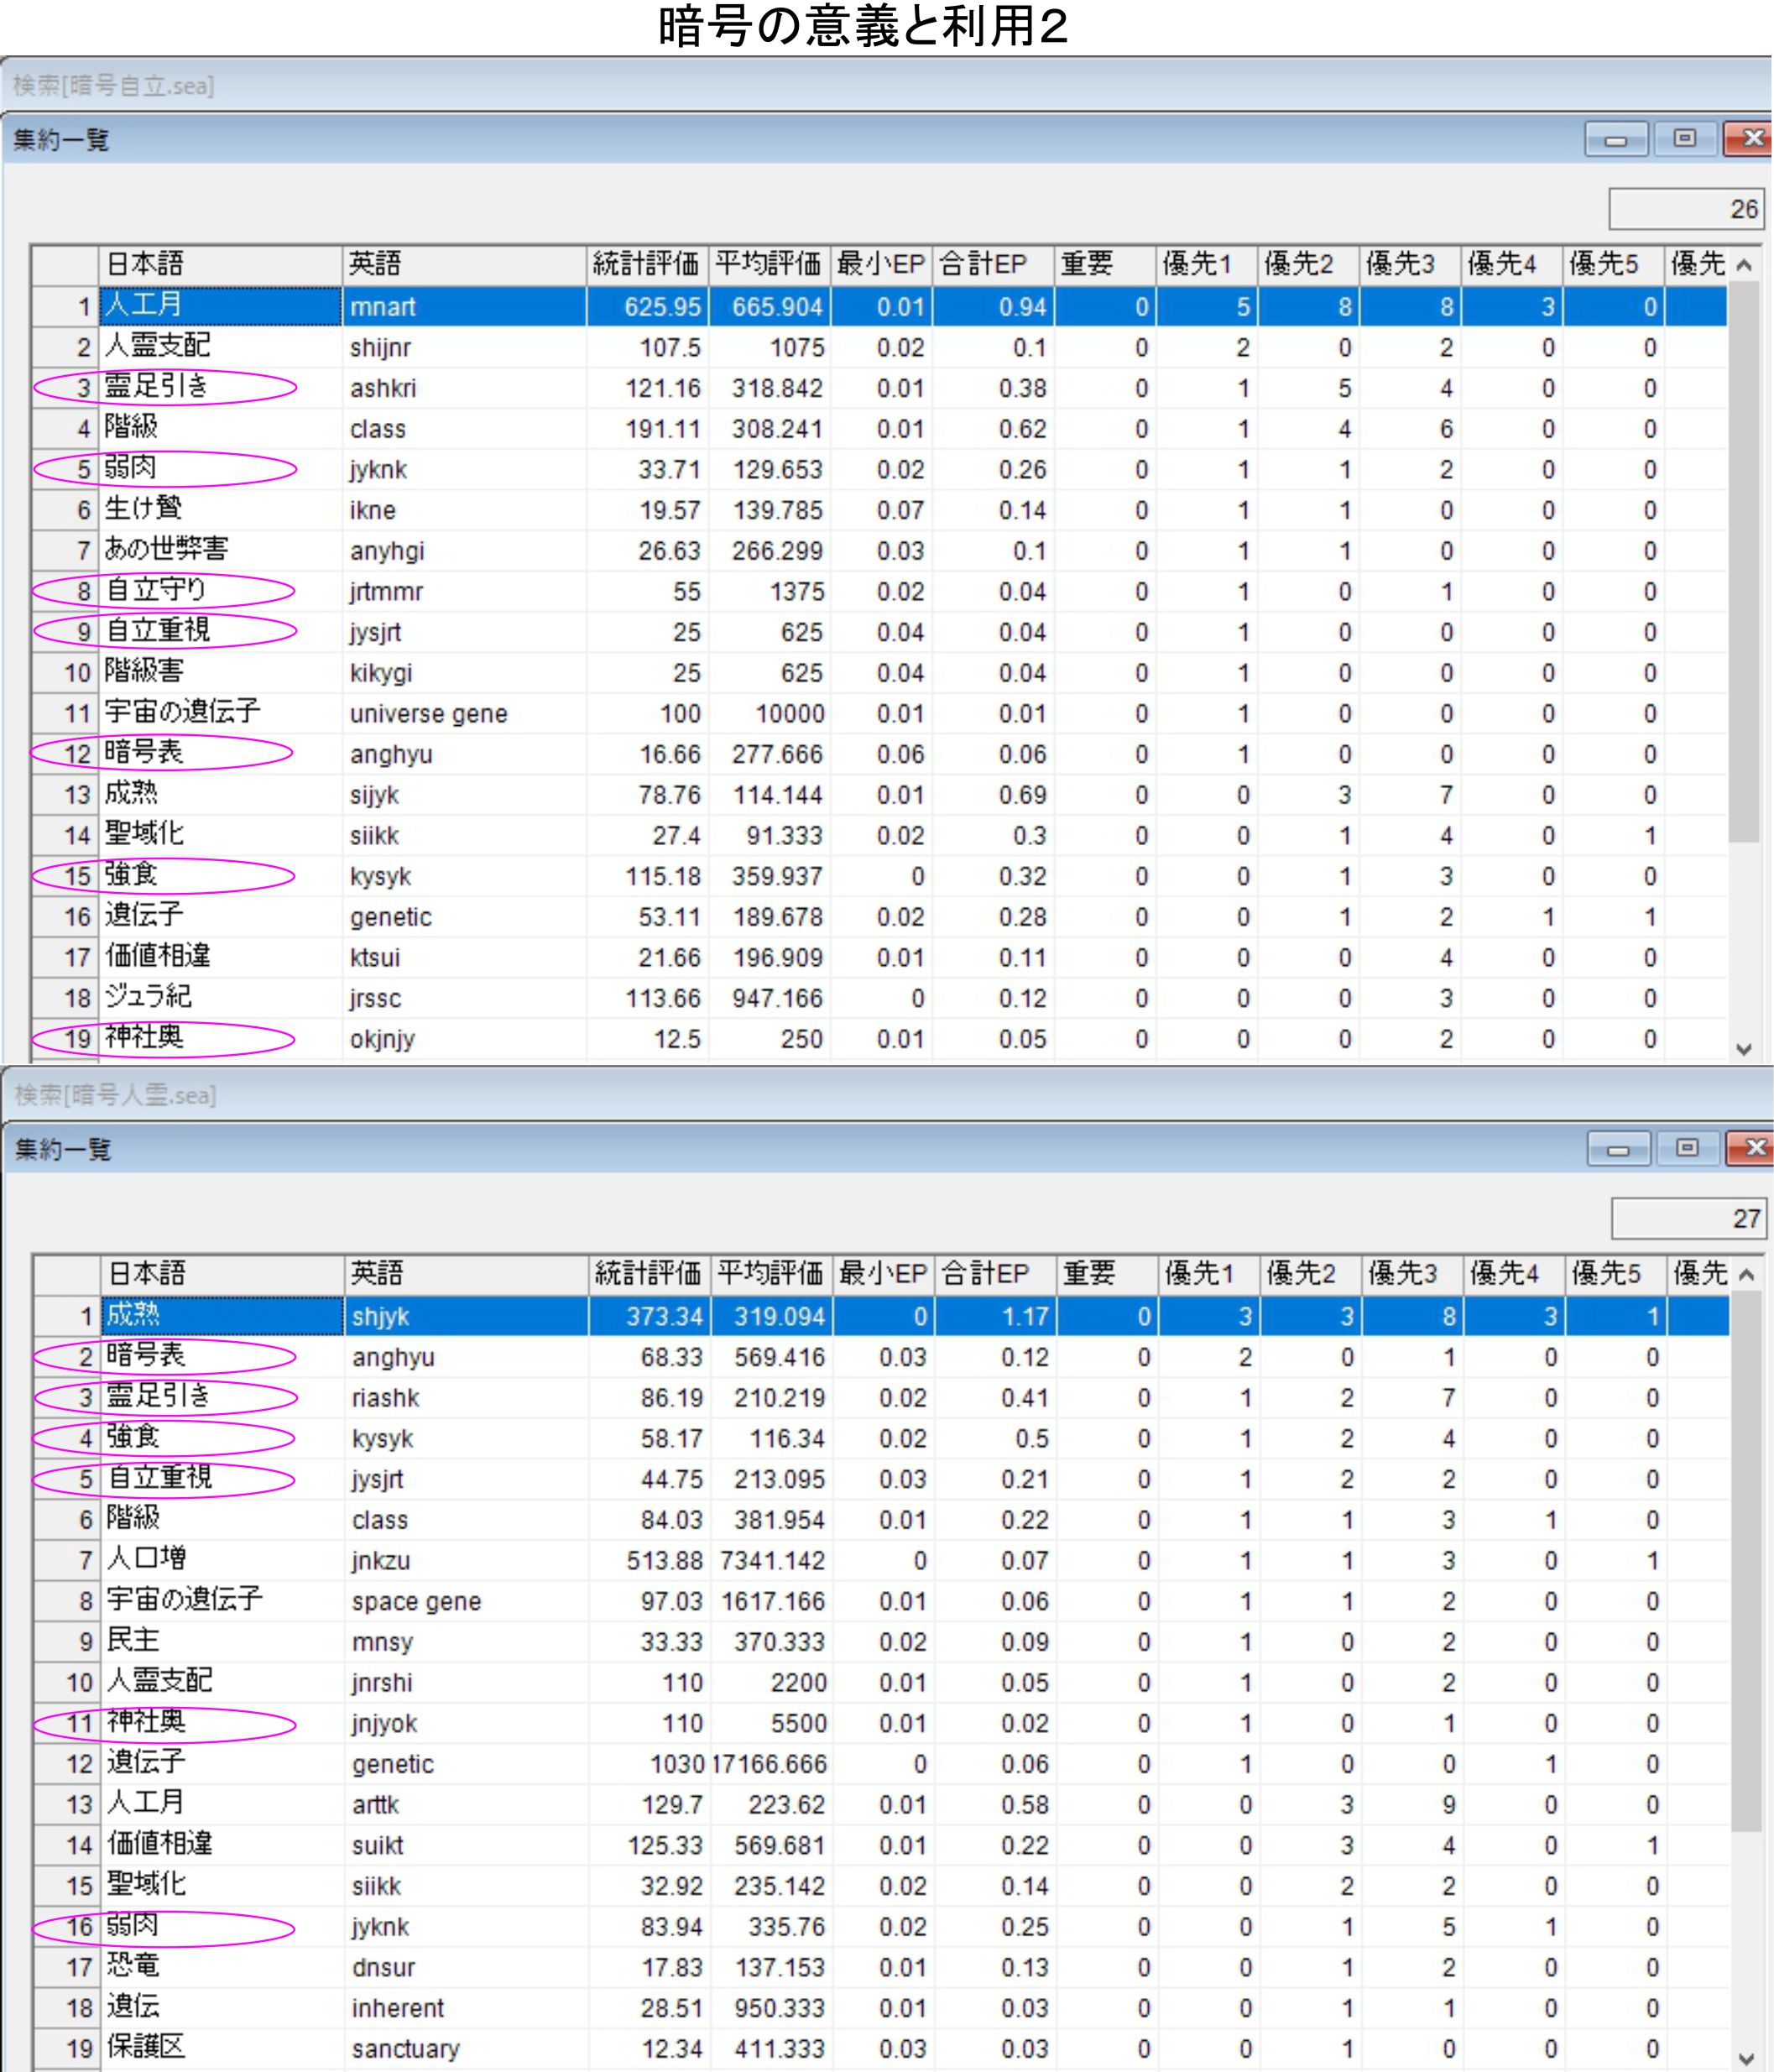Click 英語 column header in lower table
The image size is (1774, 2072).
(465, 1273)
